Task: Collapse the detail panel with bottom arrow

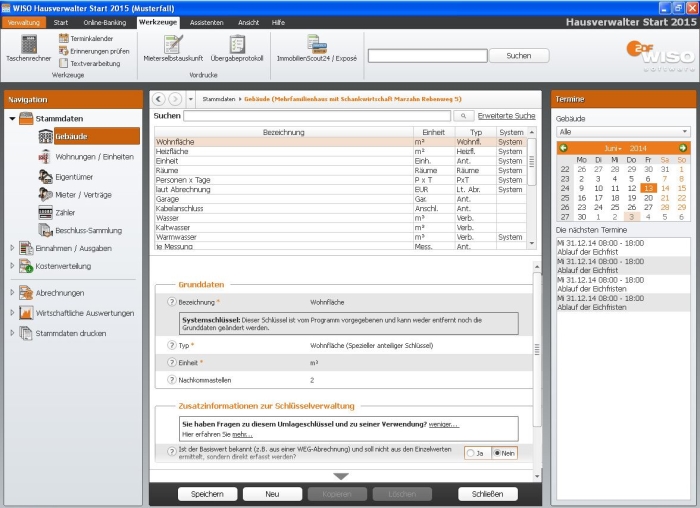Action: (x=341, y=477)
